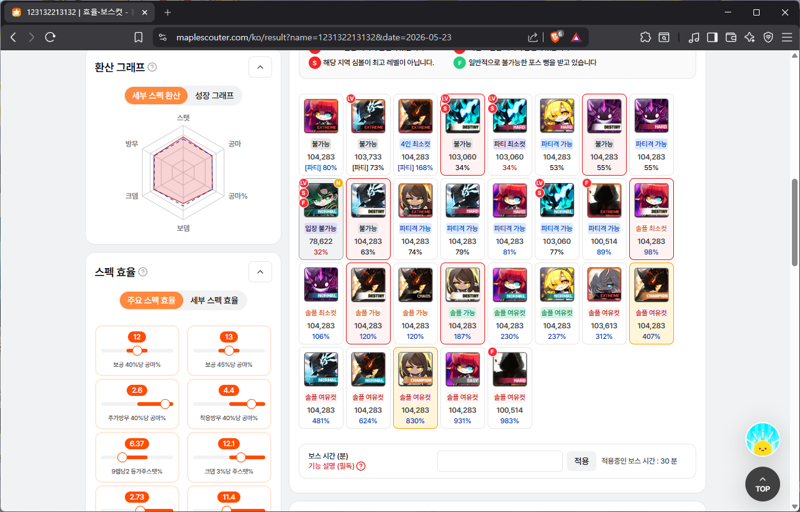Open the Brave Shields lion icon
The height and width of the screenshot is (512, 800).
556,37
